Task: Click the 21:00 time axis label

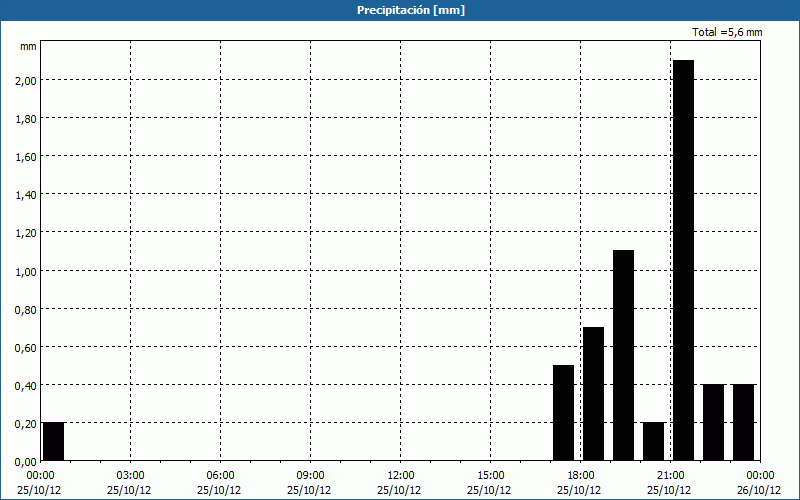Action: pyautogui.click(x=670, y=476)
